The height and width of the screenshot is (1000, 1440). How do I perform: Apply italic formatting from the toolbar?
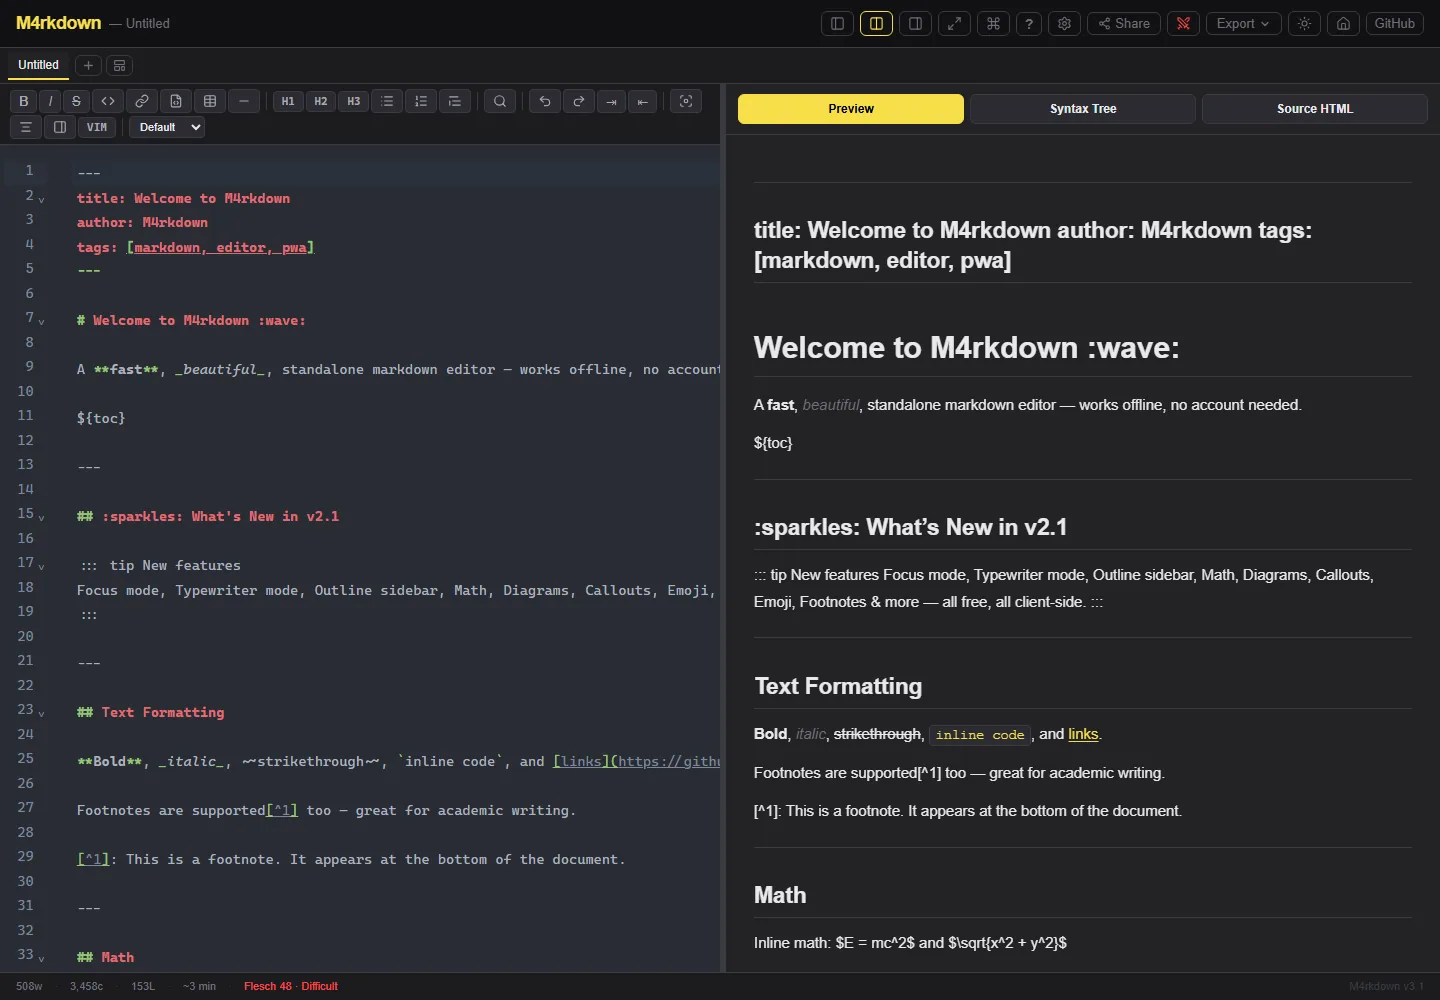50,101
